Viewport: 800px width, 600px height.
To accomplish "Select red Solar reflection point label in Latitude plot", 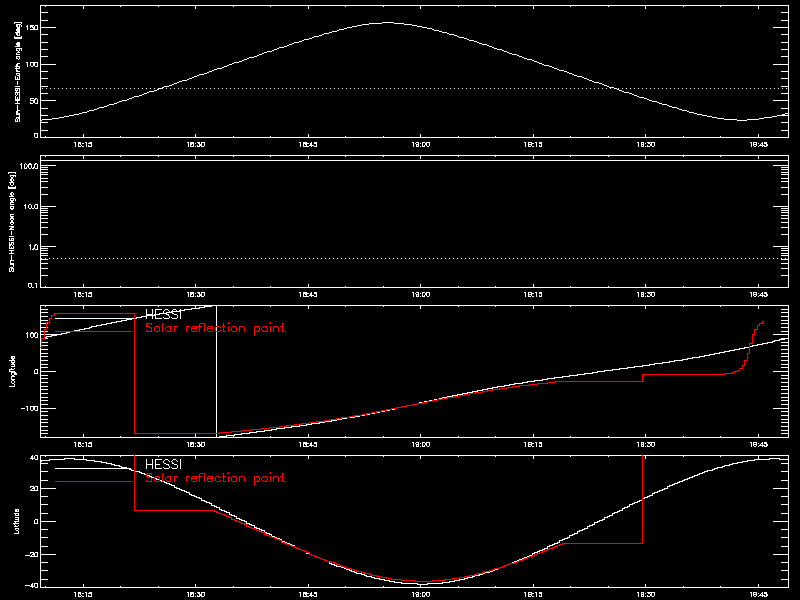I will pyautogui.click(x=215, y=478).
